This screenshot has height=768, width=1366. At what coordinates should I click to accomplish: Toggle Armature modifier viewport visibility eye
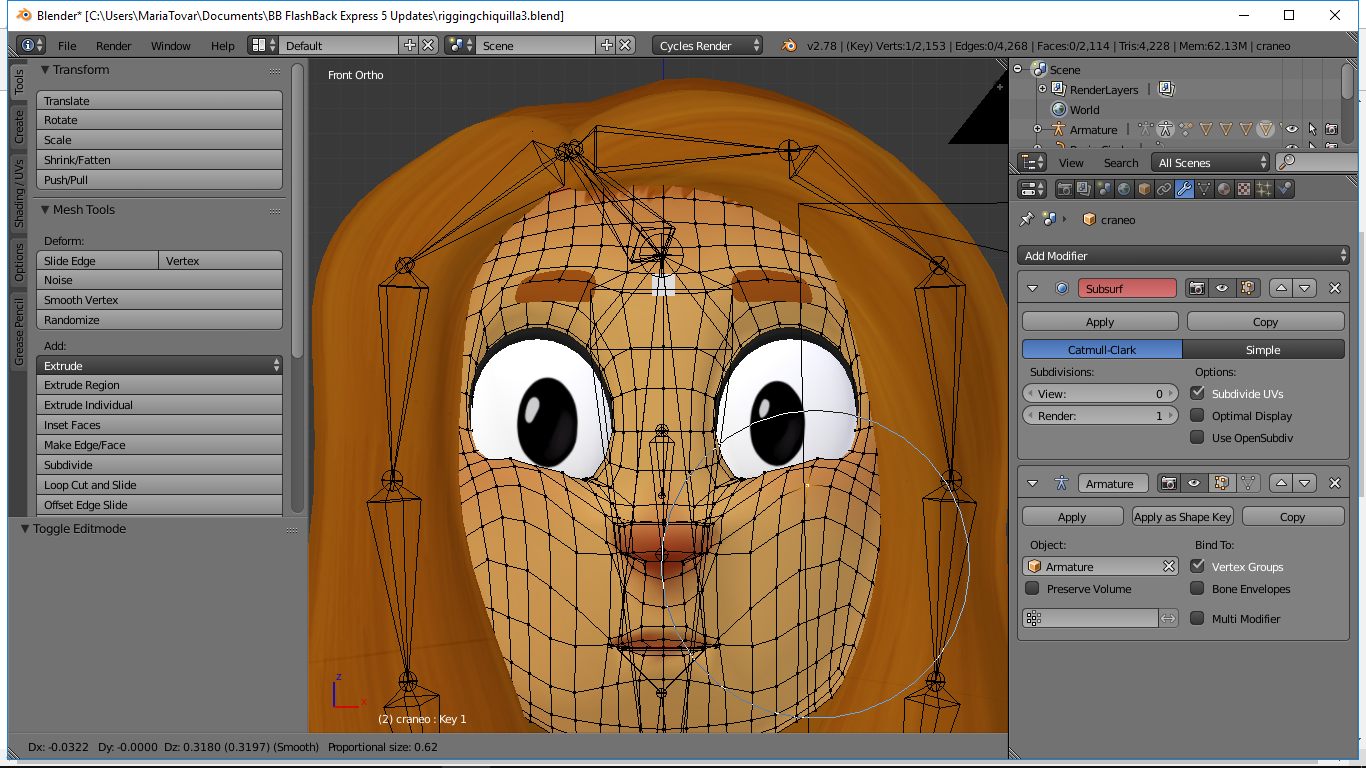1194,483
